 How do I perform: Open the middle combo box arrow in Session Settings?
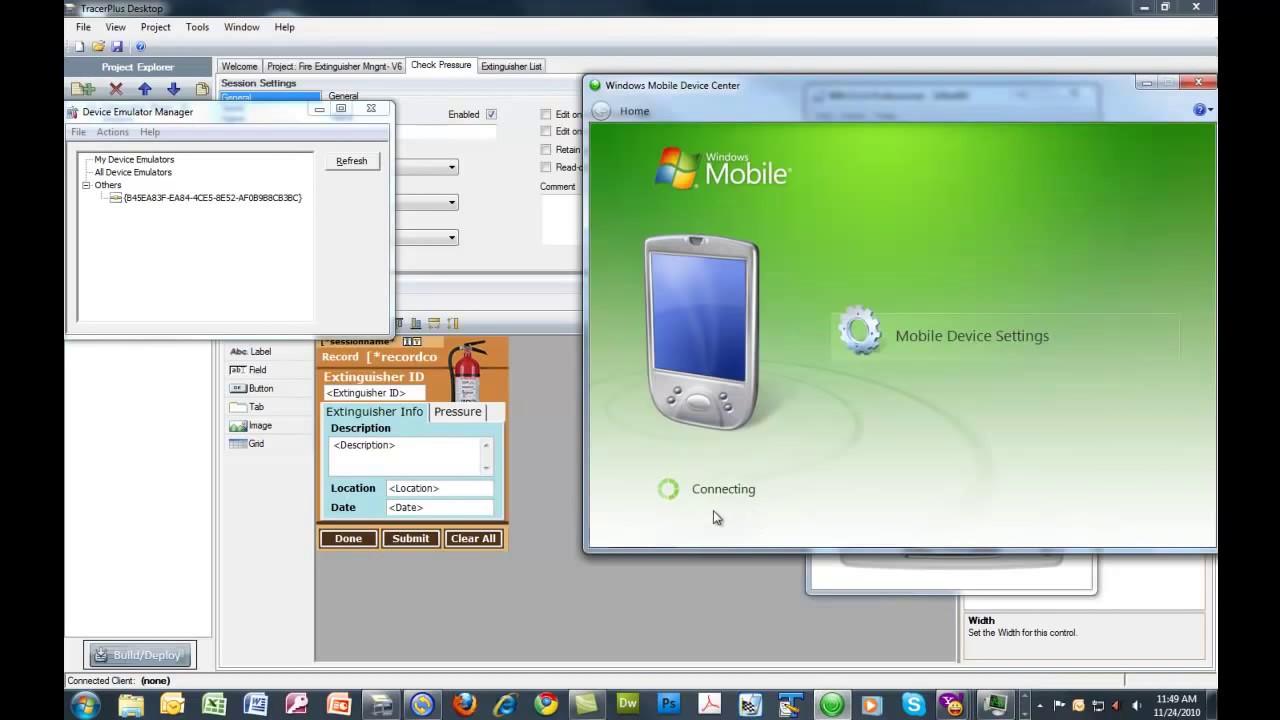452,202
